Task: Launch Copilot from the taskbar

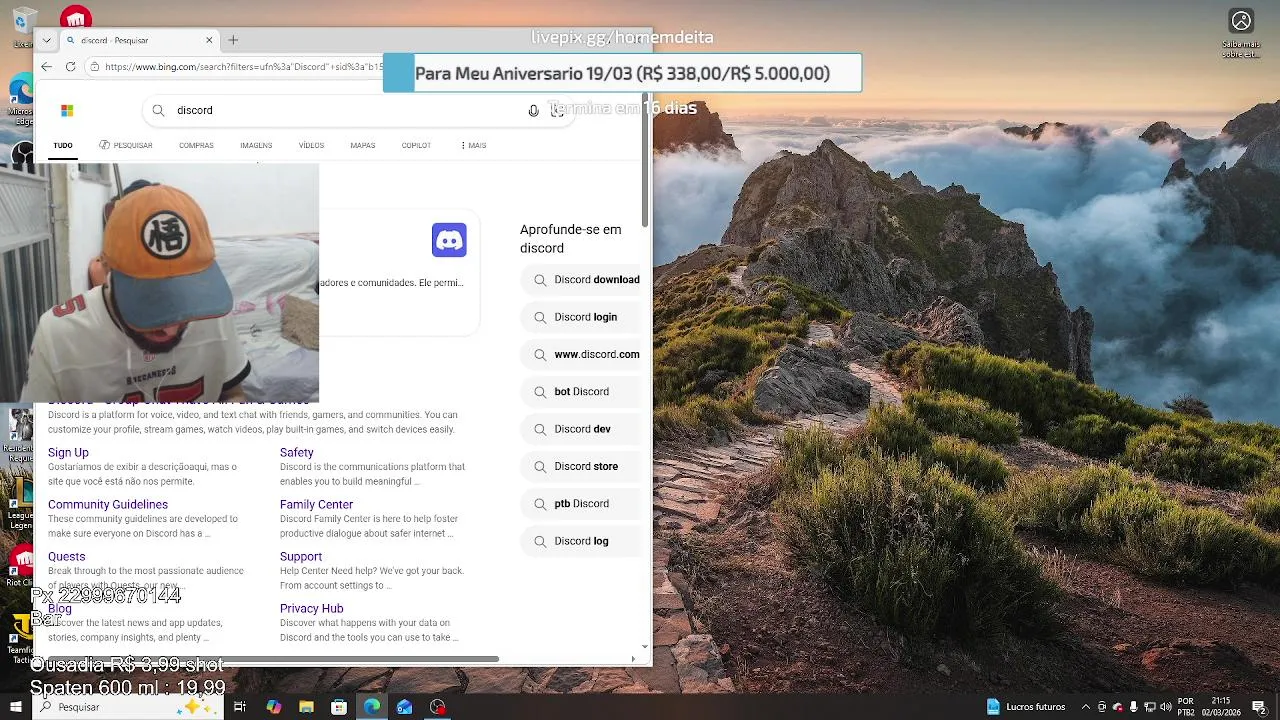Action: click(274, 707)
